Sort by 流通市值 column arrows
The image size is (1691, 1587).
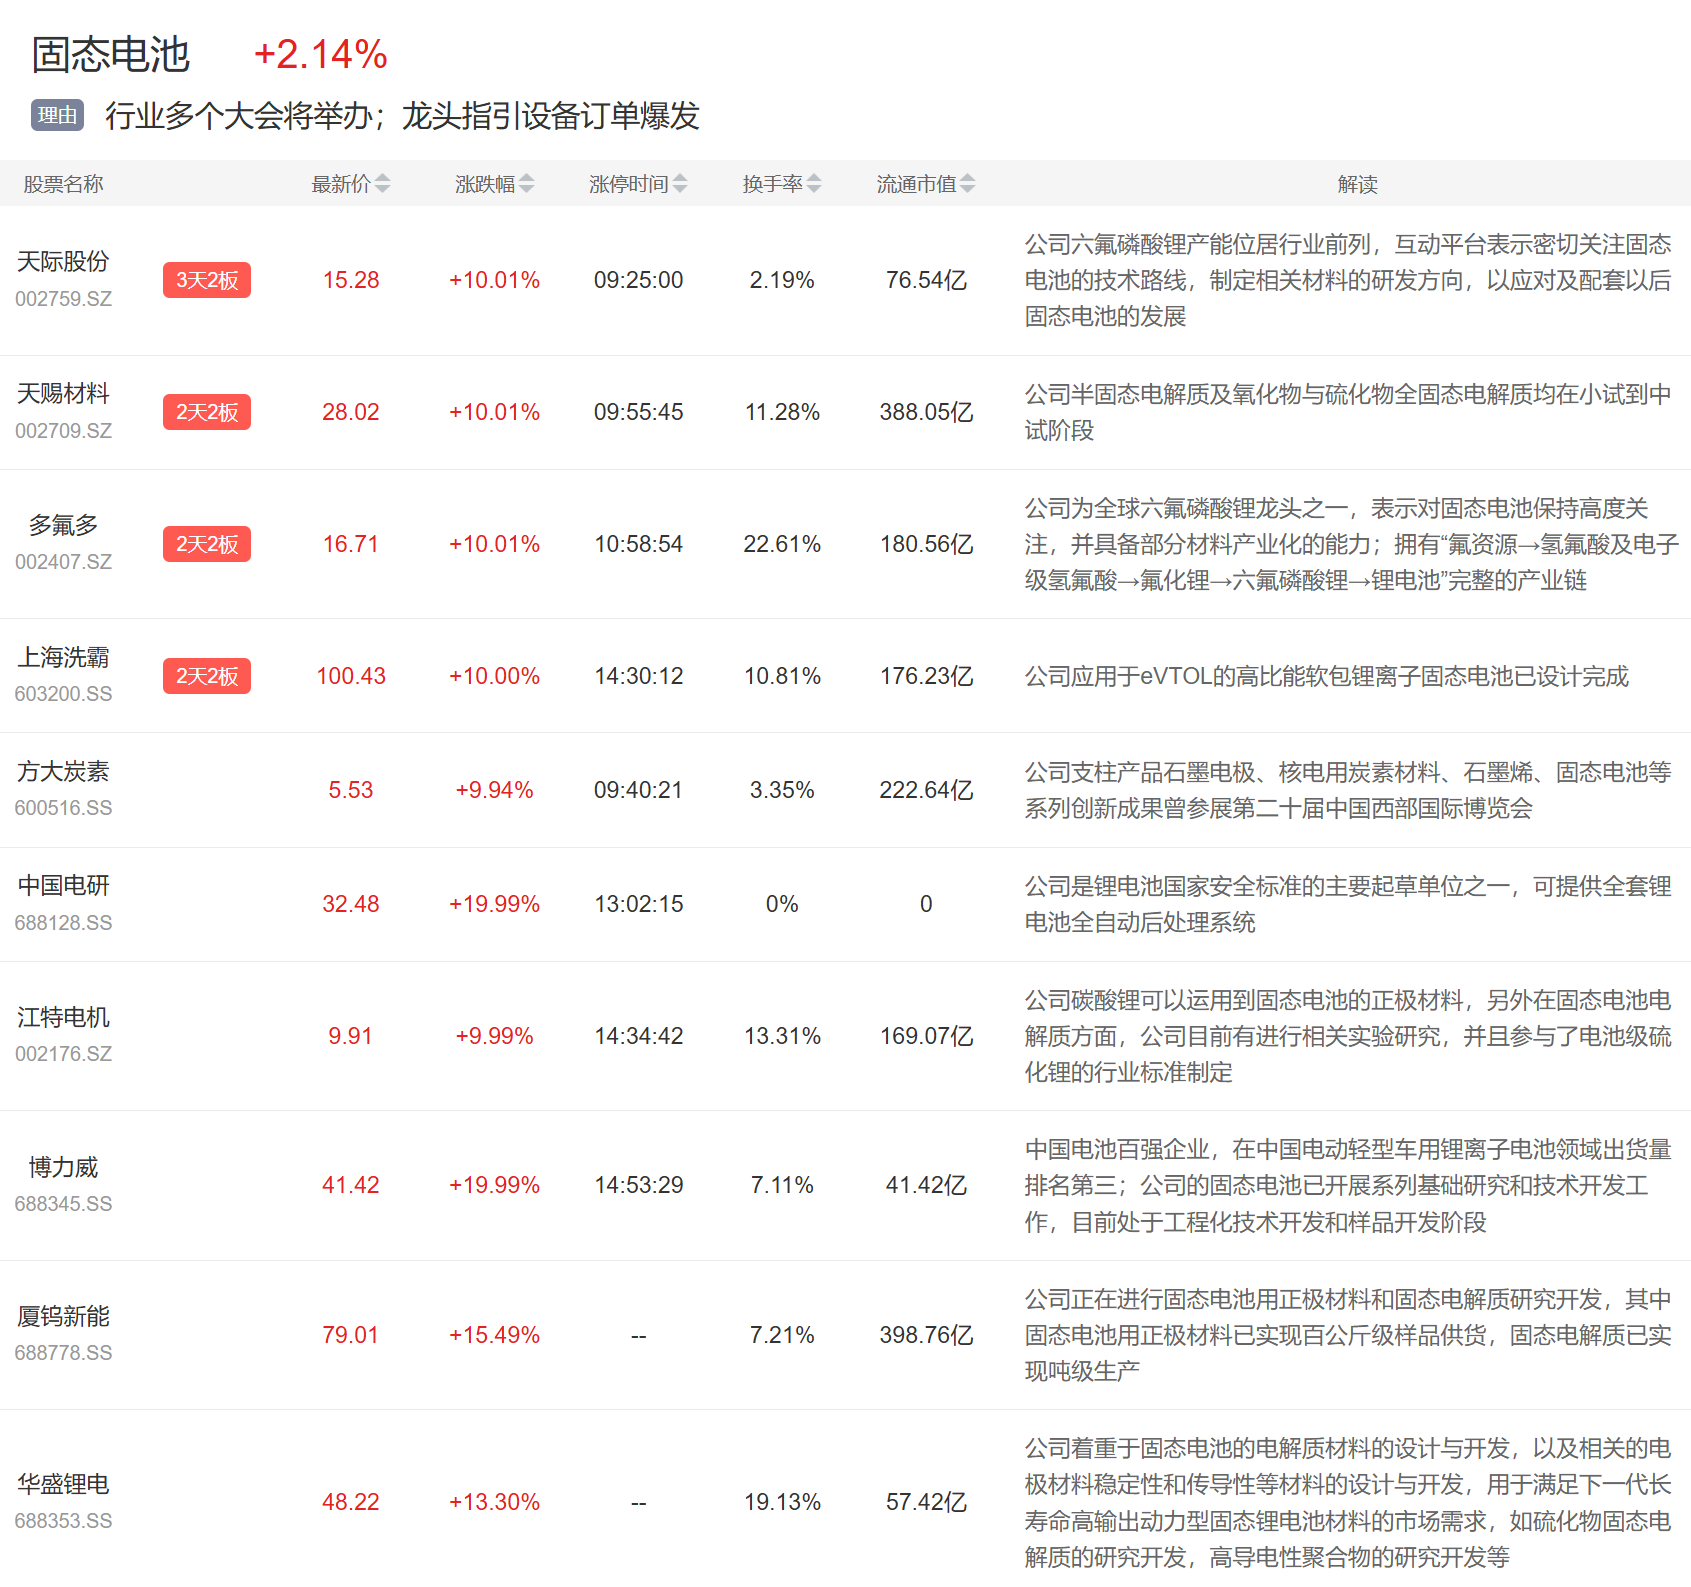[x=967, y=184]
